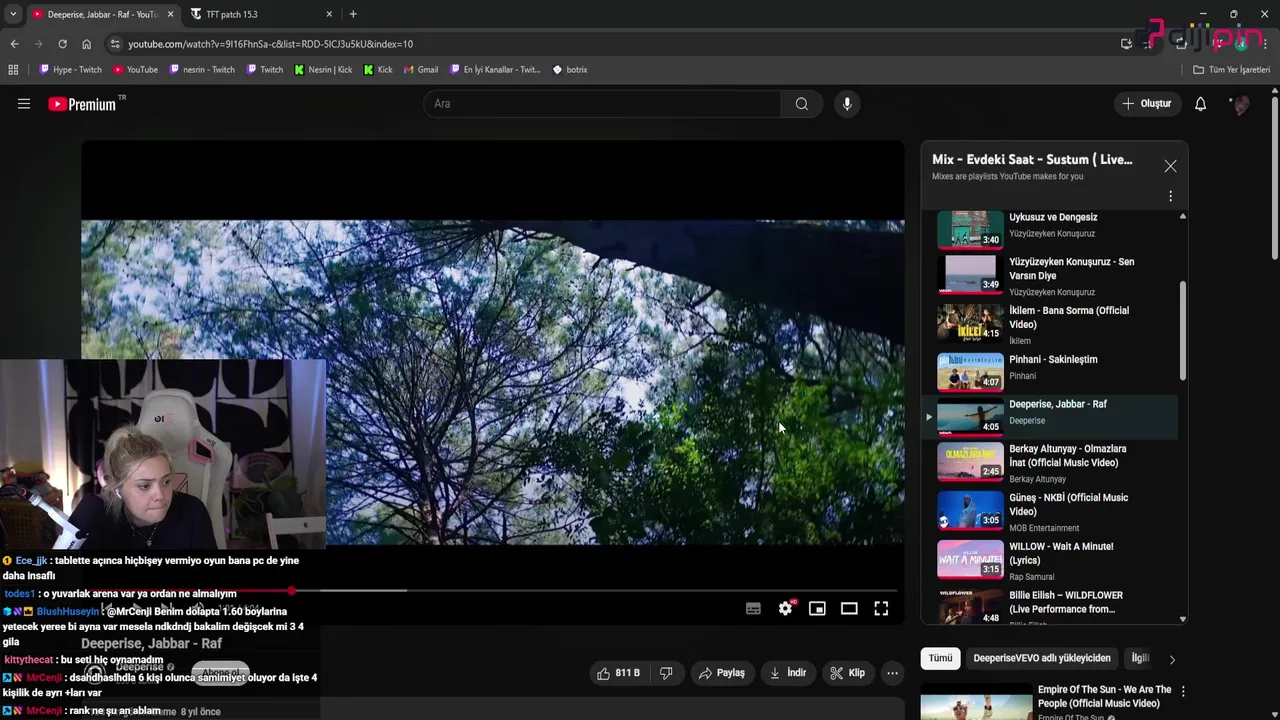Dislike the video
The height and width of the screenshot is (720, 1280).
point(666,673)
